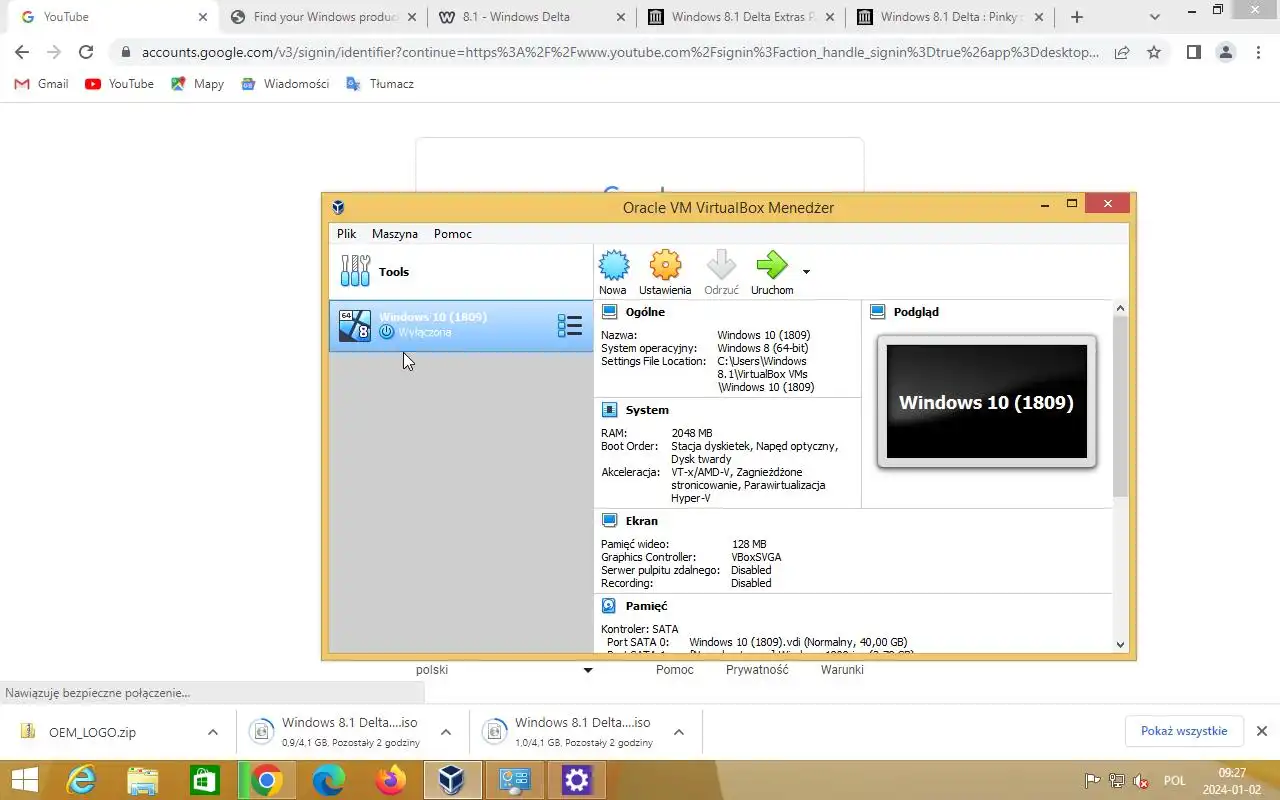This screenshot has width=1280, height=800.
Task: Expand options for OEM_LOGO.zip download
Action: pyautogui.click(x=212, y=732)
